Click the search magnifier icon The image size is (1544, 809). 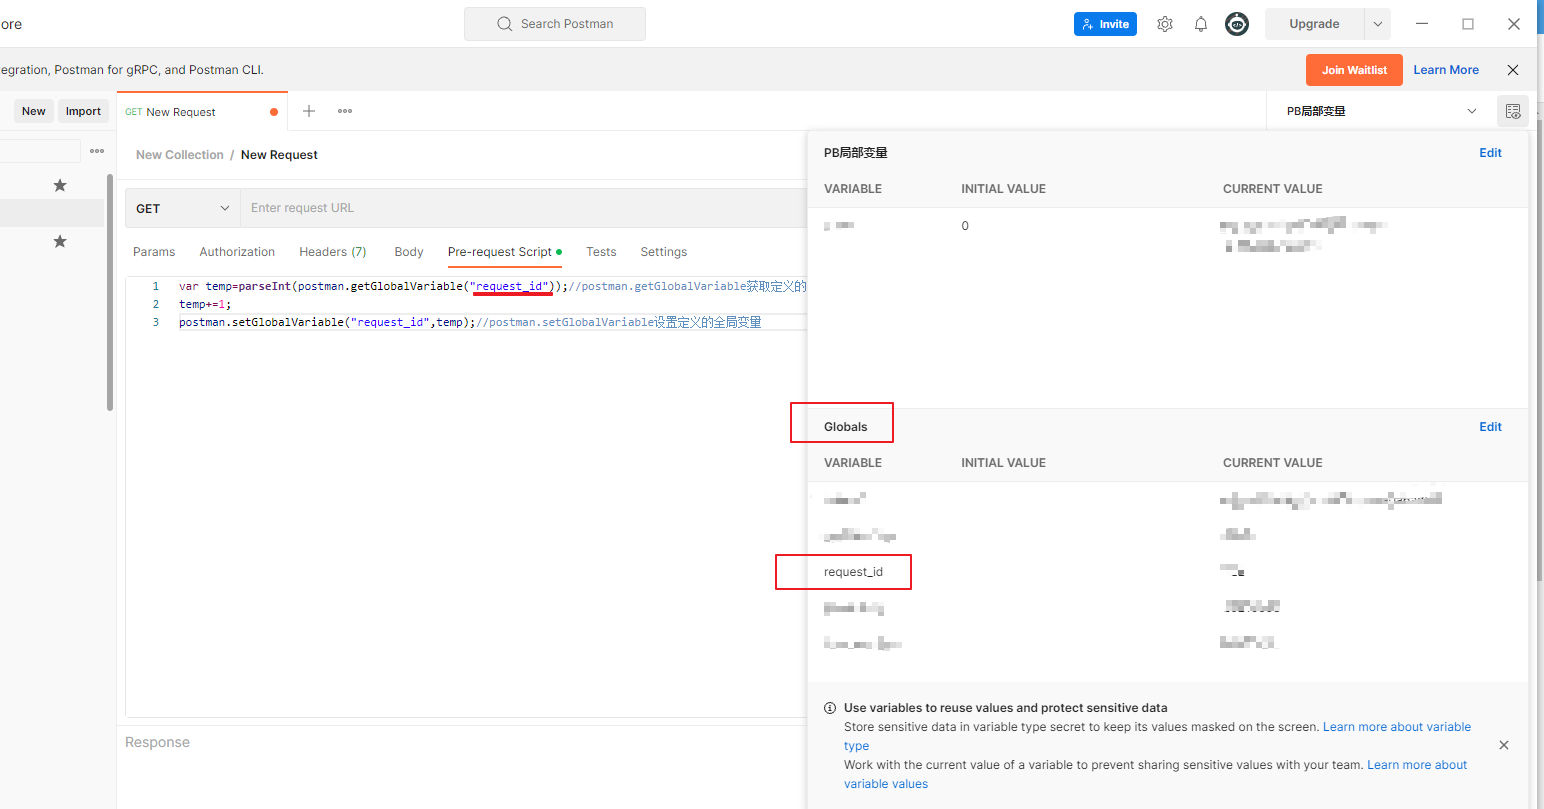click(505, 24)
